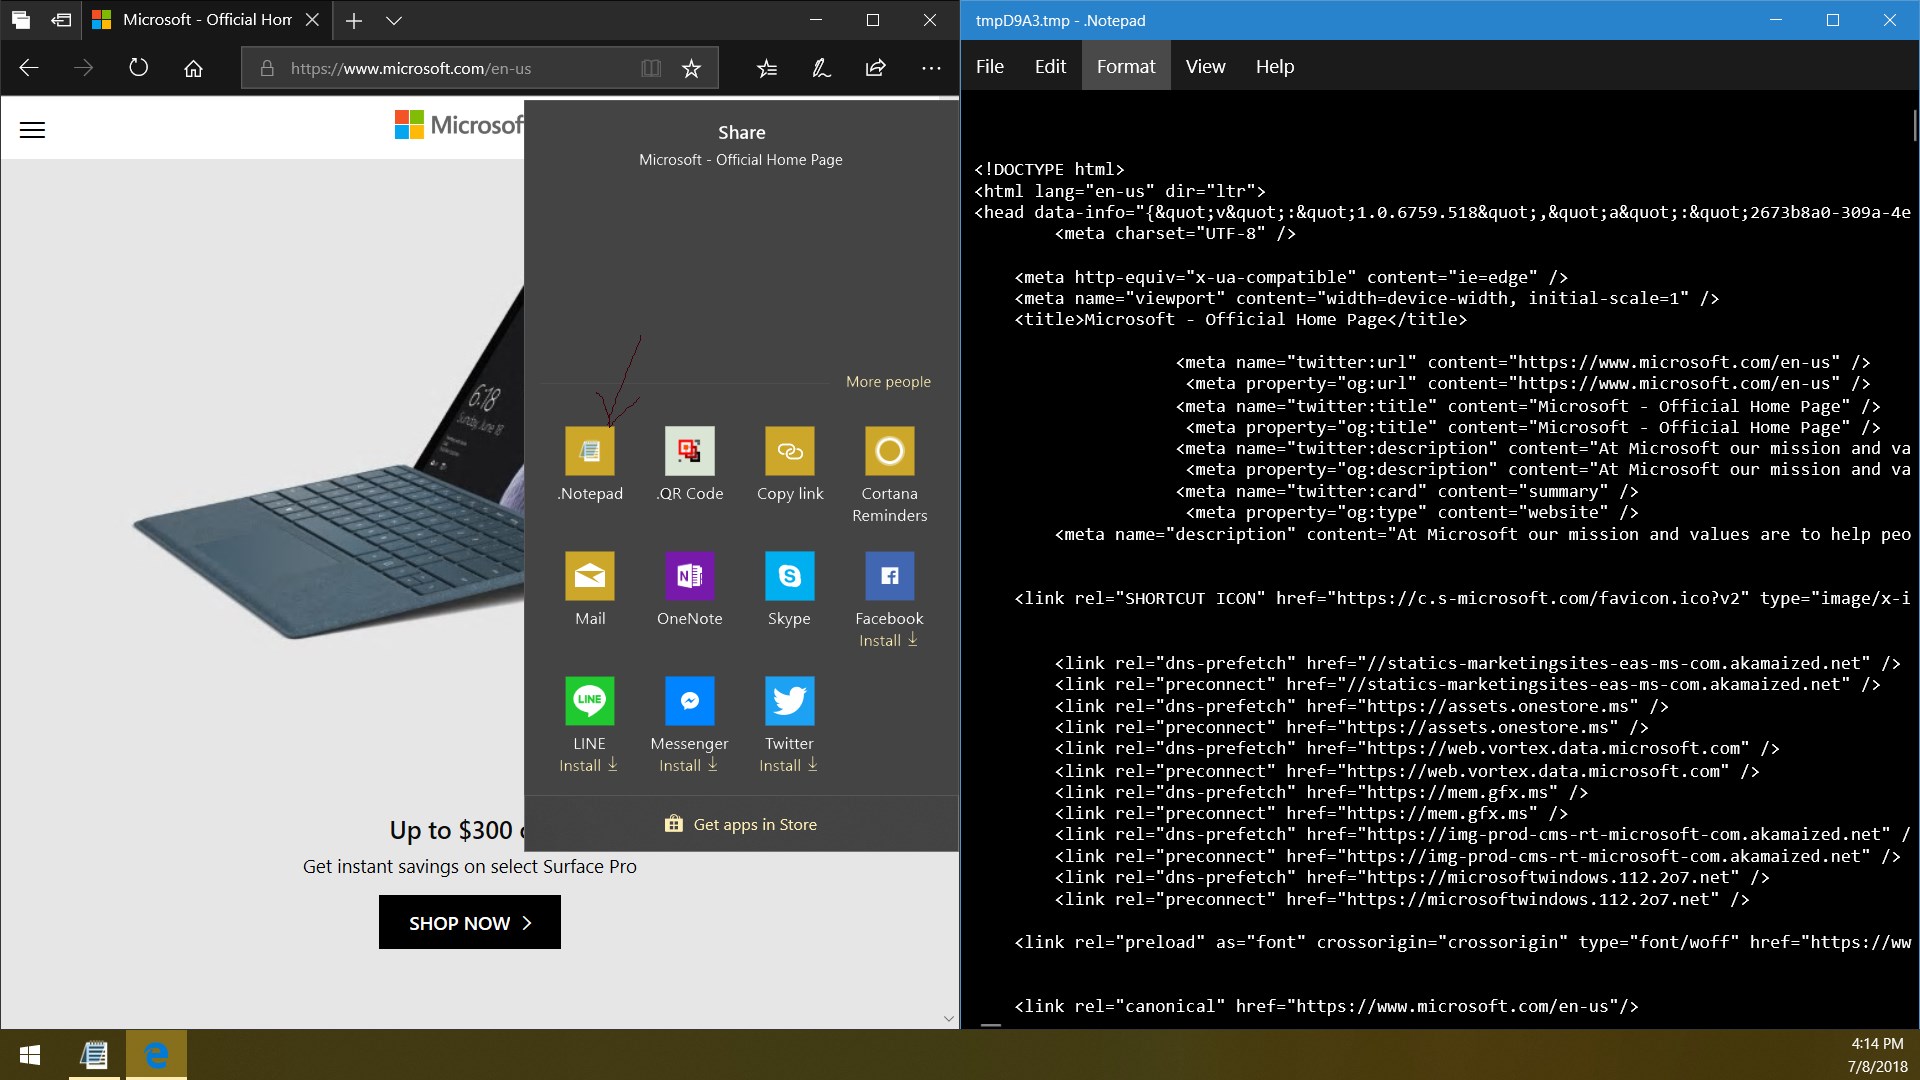Expand Edge Settings and more menu
The height and width of the screenshot is (1080, 1920).
coord(931,68)
